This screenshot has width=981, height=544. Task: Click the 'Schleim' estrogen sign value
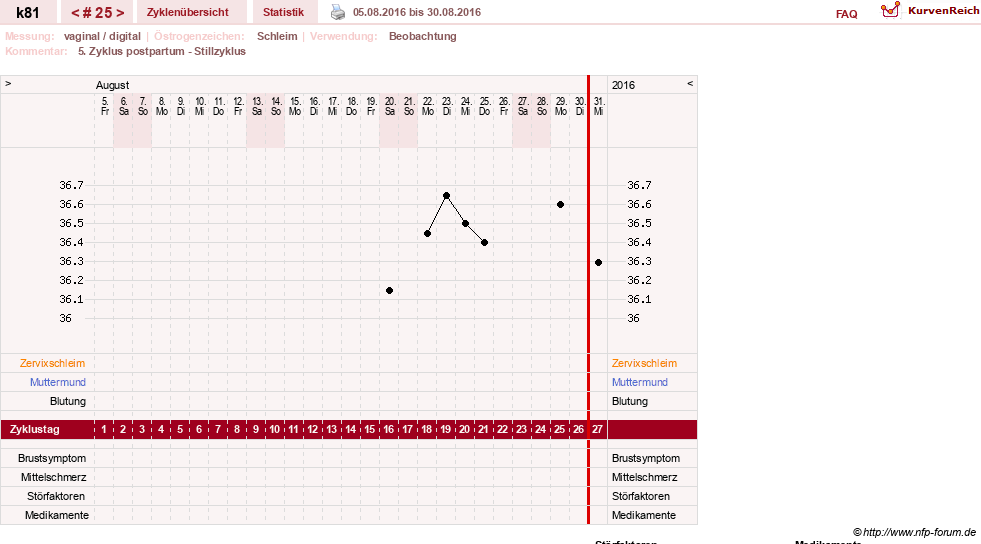pos(277,36)
